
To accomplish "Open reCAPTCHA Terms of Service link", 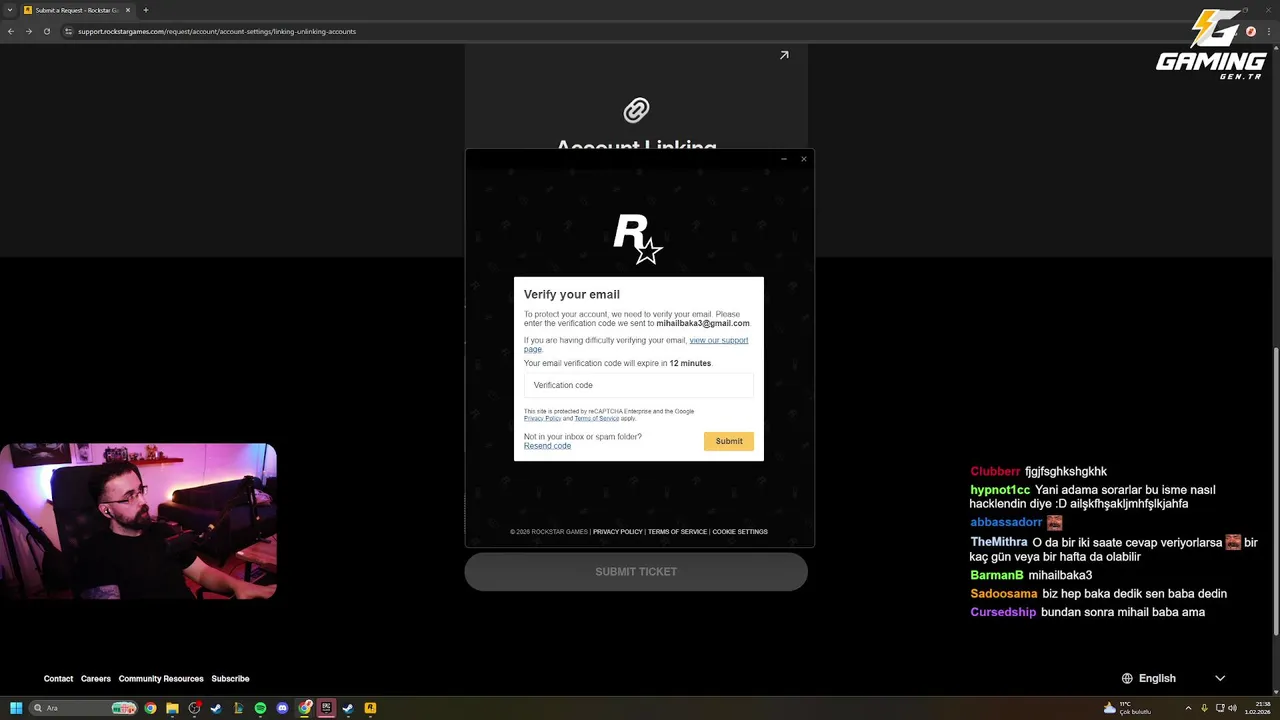I will pyautogui.click(x=596, y=418).
